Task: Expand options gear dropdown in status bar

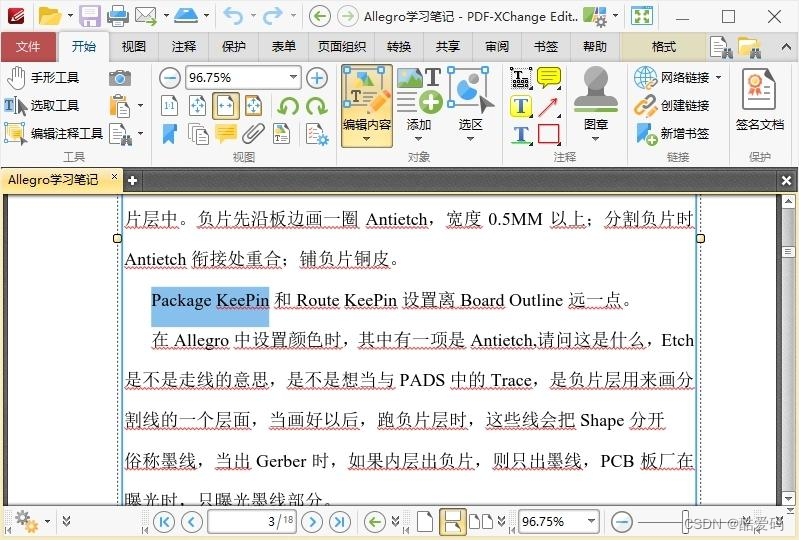Action: [47, 522]
